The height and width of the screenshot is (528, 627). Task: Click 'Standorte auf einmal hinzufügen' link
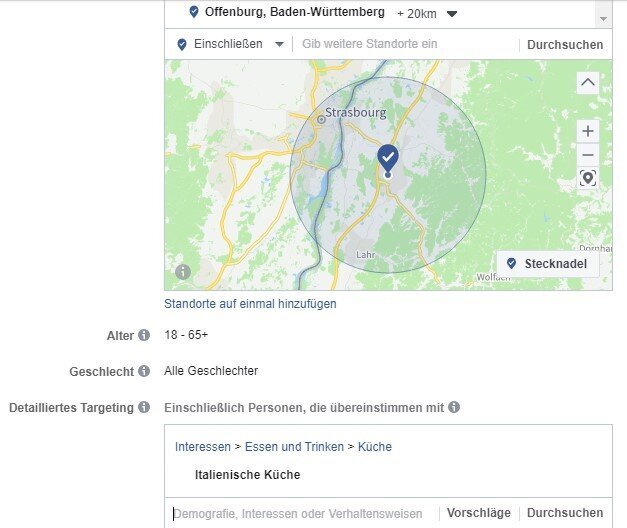tap(250, 303)
